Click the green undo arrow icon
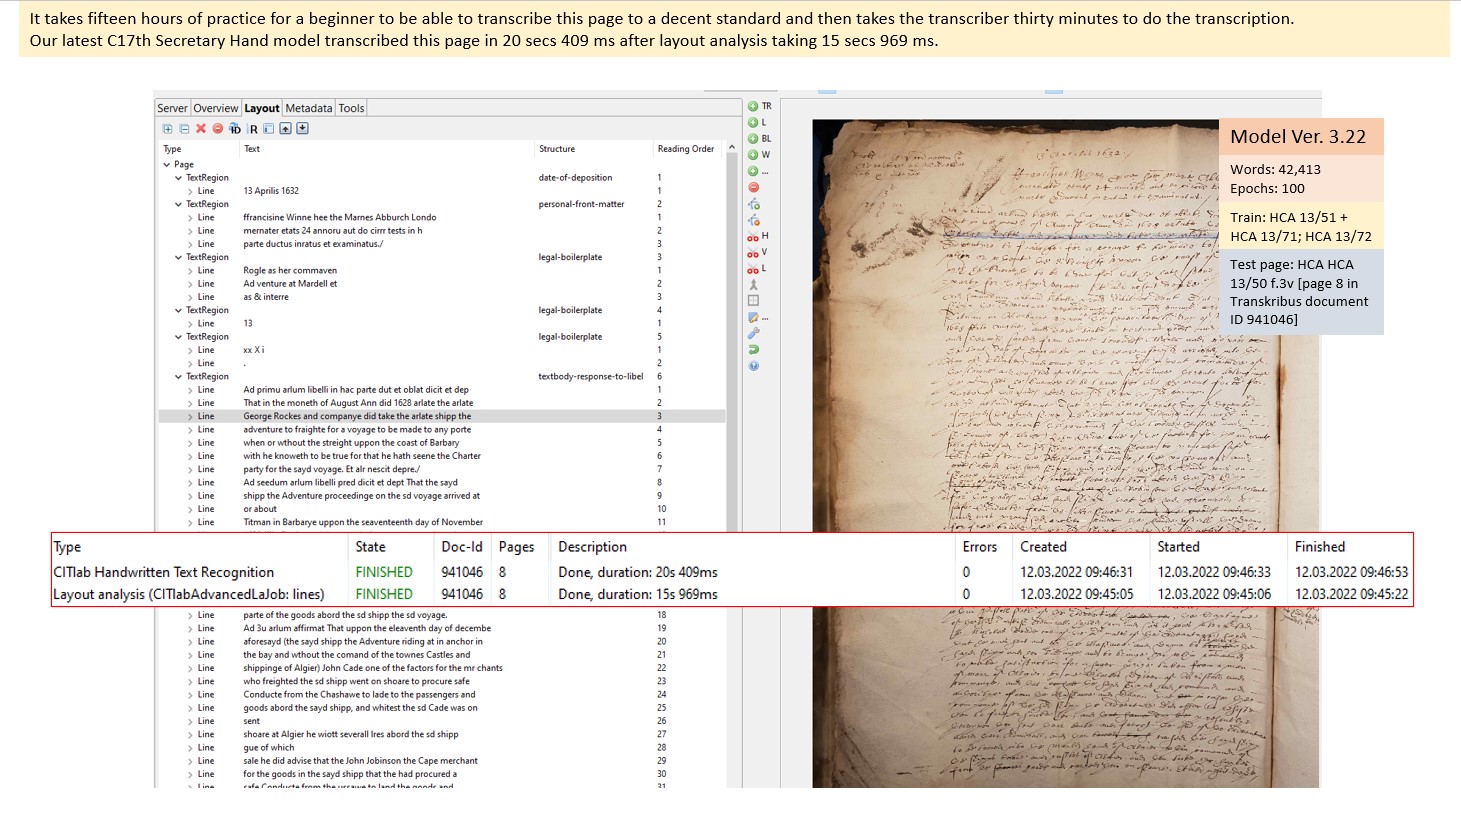This screenshot has width=1461, height=820. pos(753,349)
